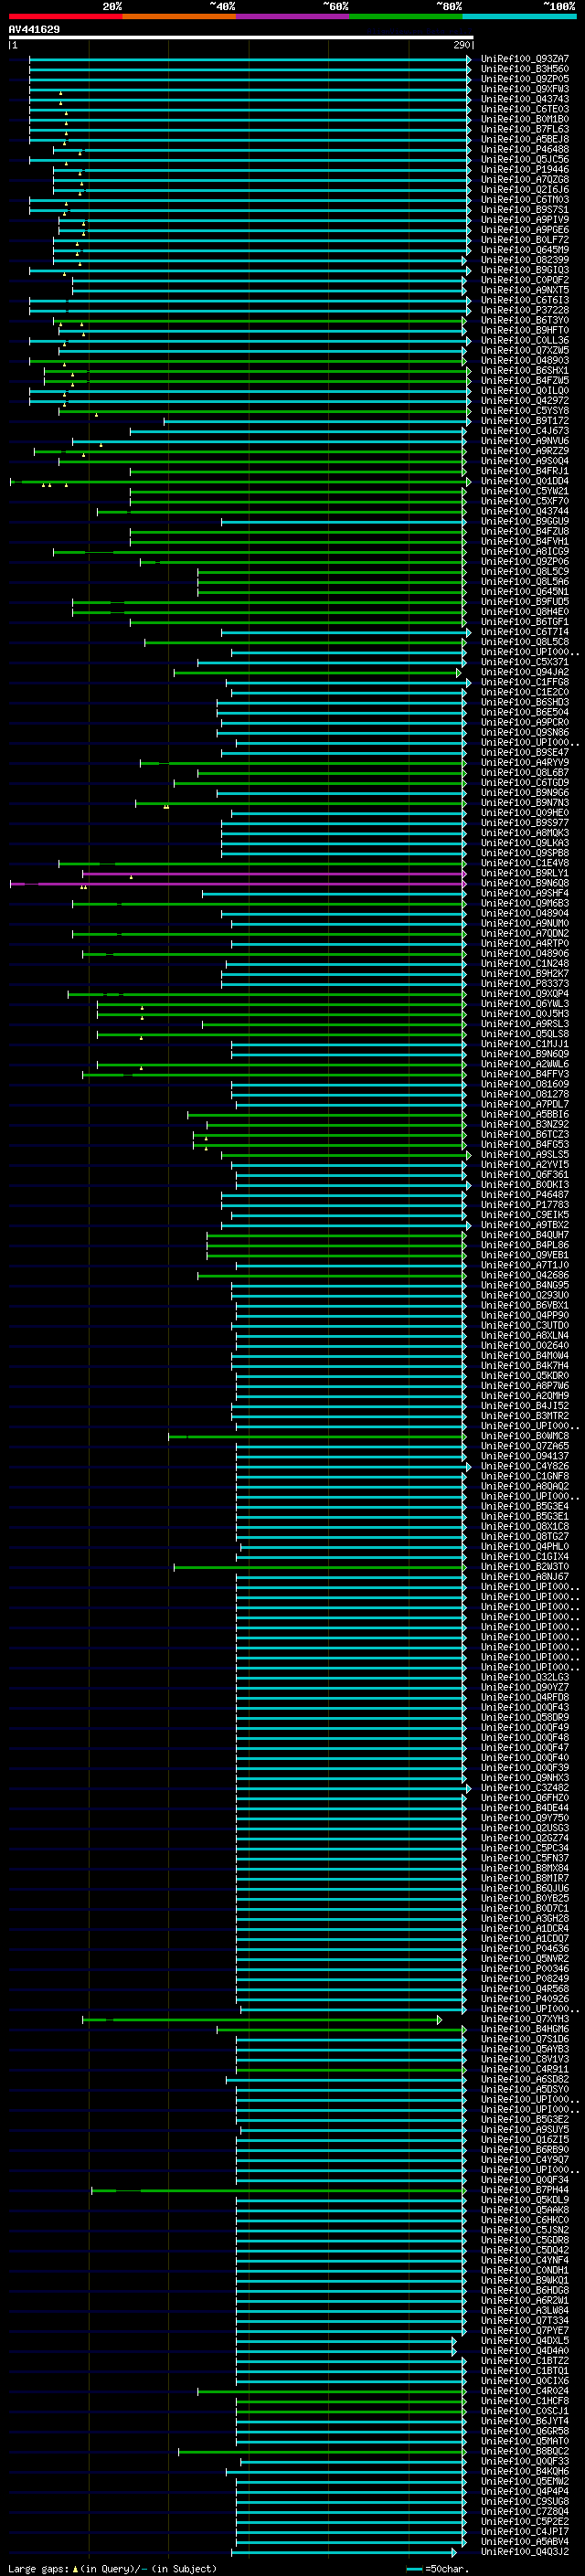Image resolution: width=585 pixels, height=2576 pixels.
Task: Select the UniRef100_A9SHF4 label
Action: 525,893
